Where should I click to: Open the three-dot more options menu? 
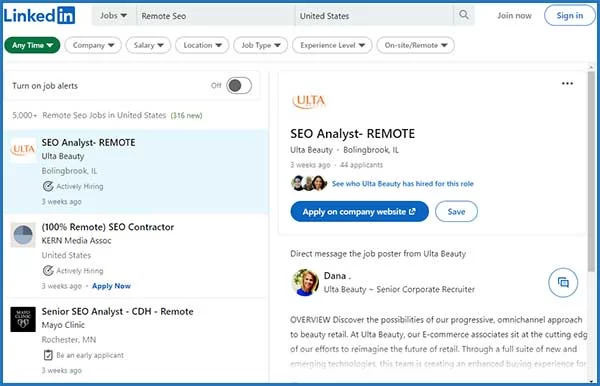[x=567, y=83]
